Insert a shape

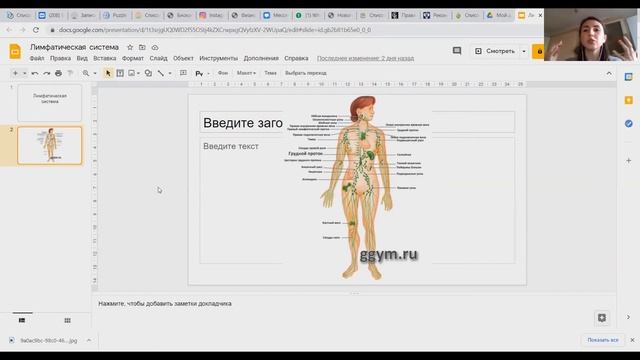(x=149, y=73)
